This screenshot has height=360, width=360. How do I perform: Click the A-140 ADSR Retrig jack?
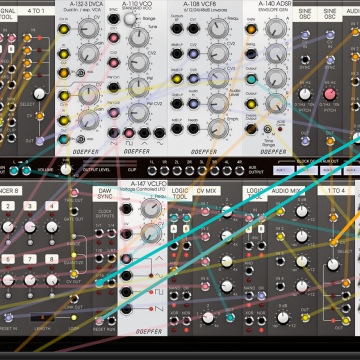click(251, 54)
